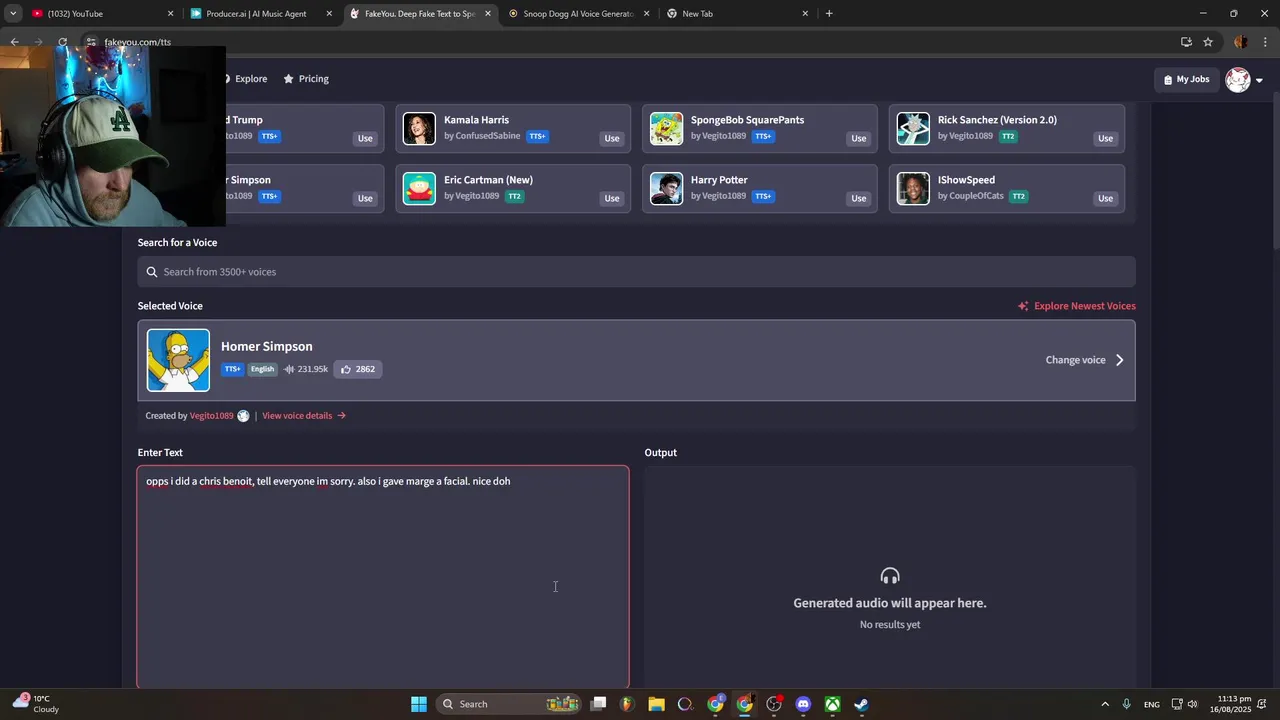Viewport: 1280px width, 720px height.
Task: Click the English language badge
Action: [x=262, y=369]
